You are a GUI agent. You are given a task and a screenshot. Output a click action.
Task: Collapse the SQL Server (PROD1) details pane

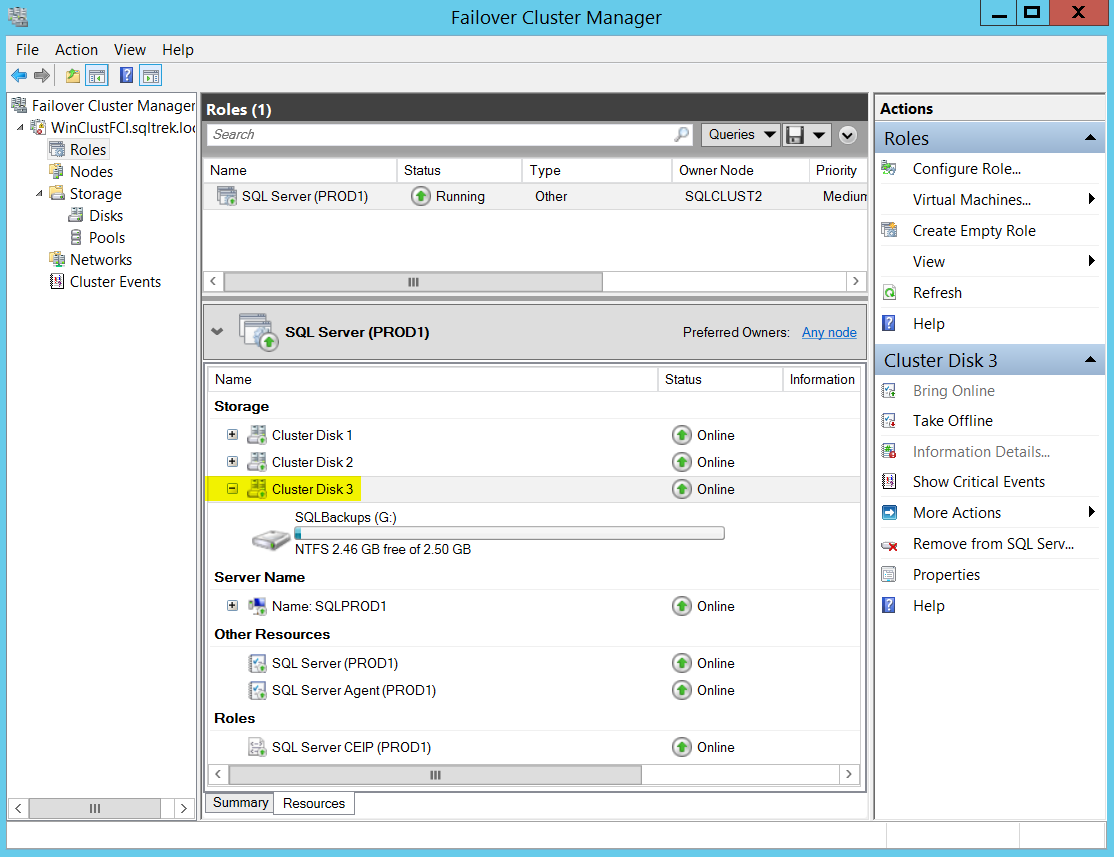coord(217,332)
